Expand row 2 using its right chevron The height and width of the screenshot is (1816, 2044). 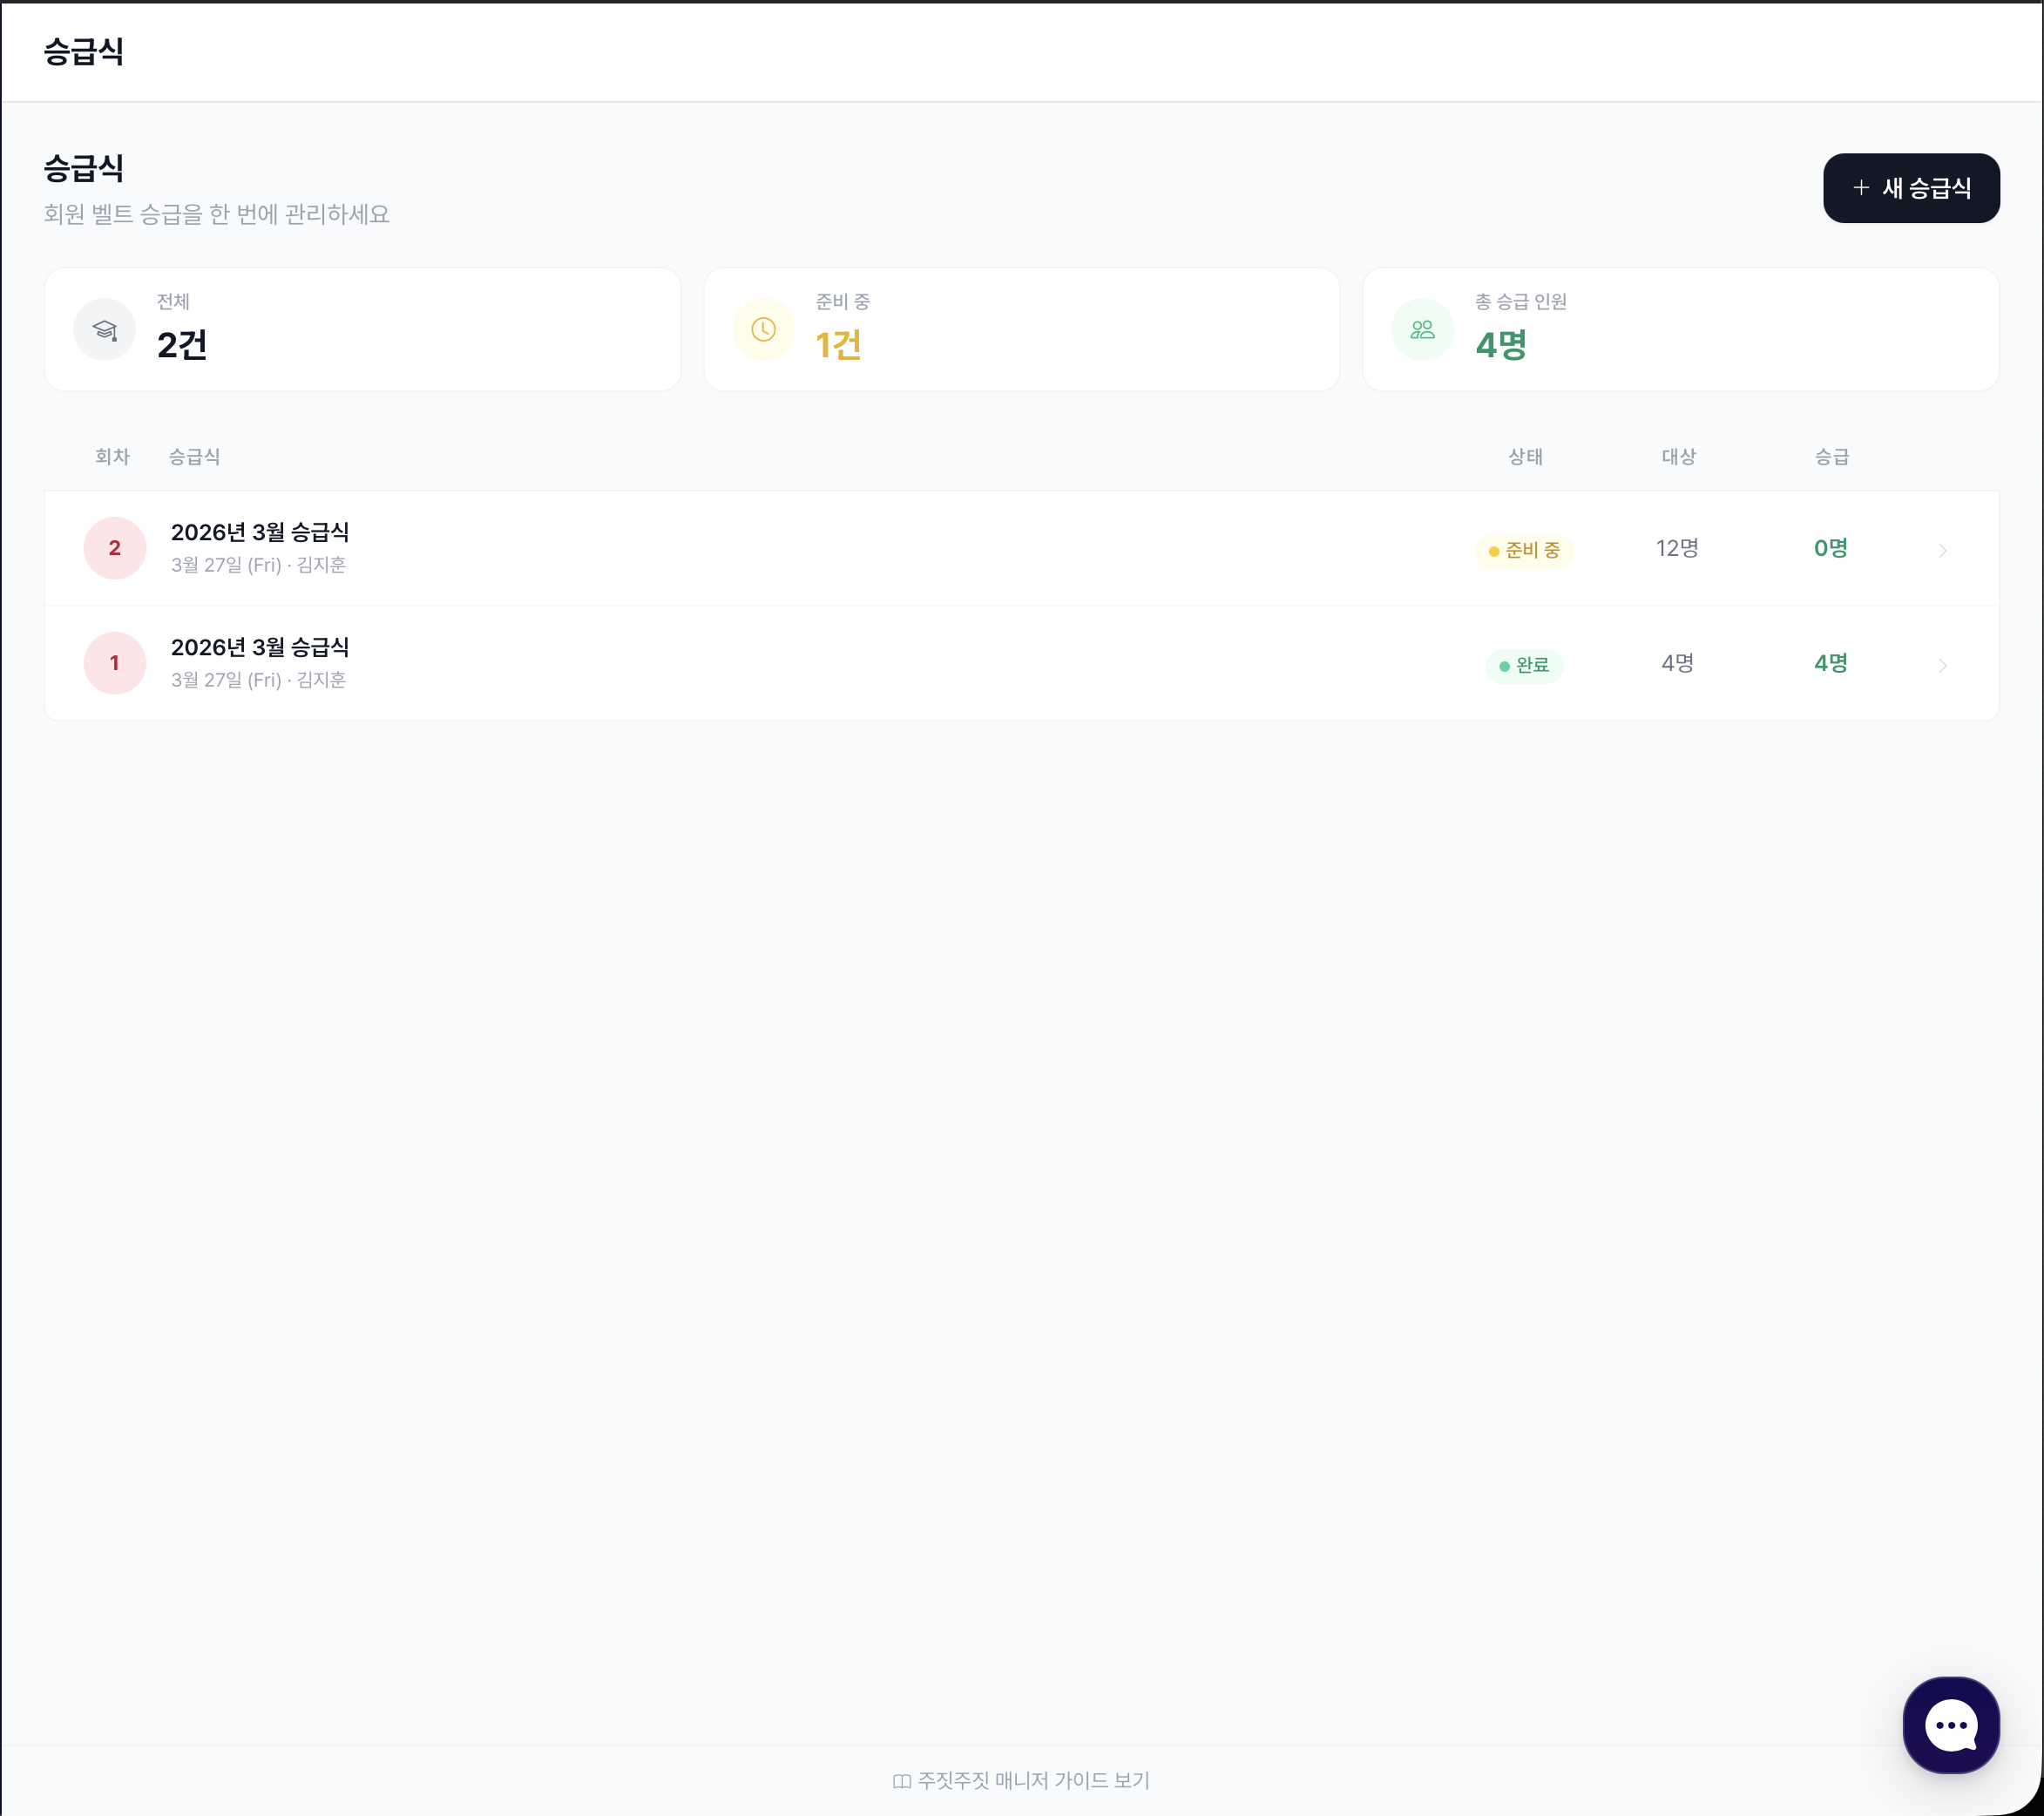coord(1942,550)
